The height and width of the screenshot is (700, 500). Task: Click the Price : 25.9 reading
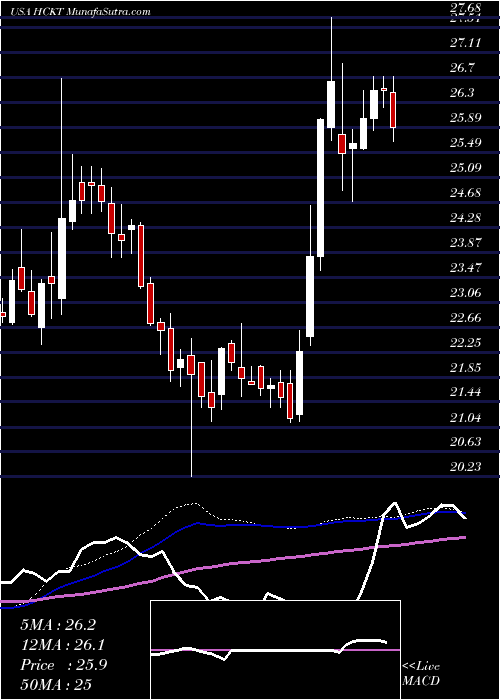(63, 665)
